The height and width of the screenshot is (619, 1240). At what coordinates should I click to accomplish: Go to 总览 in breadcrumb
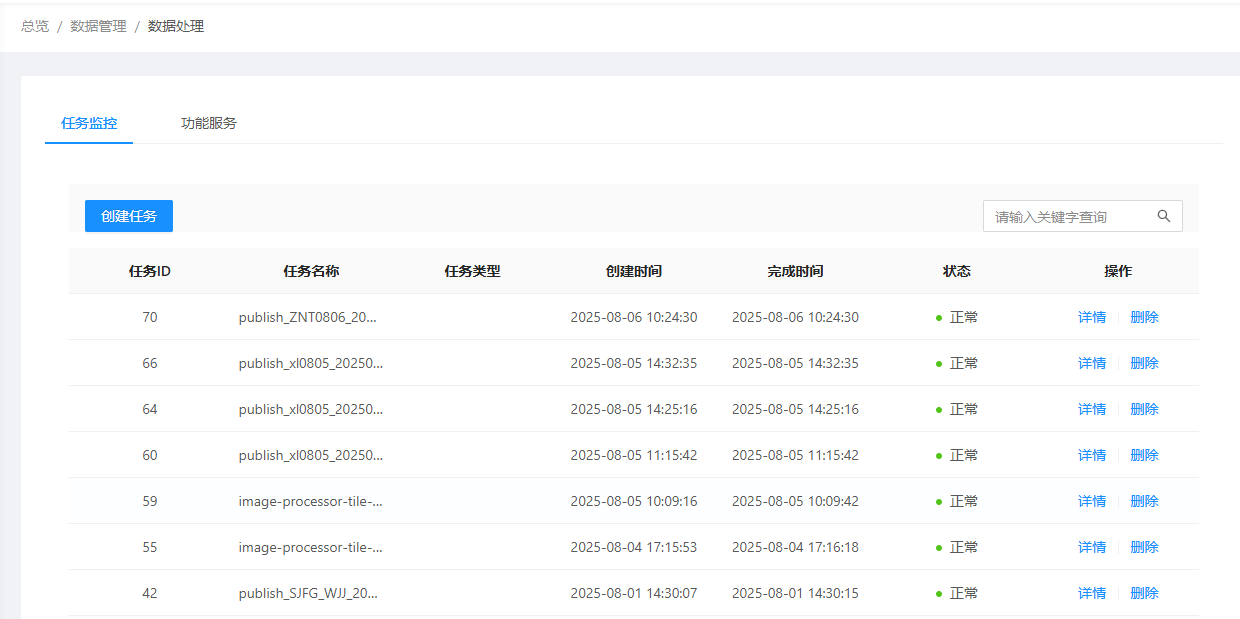(x=35, y=26)
